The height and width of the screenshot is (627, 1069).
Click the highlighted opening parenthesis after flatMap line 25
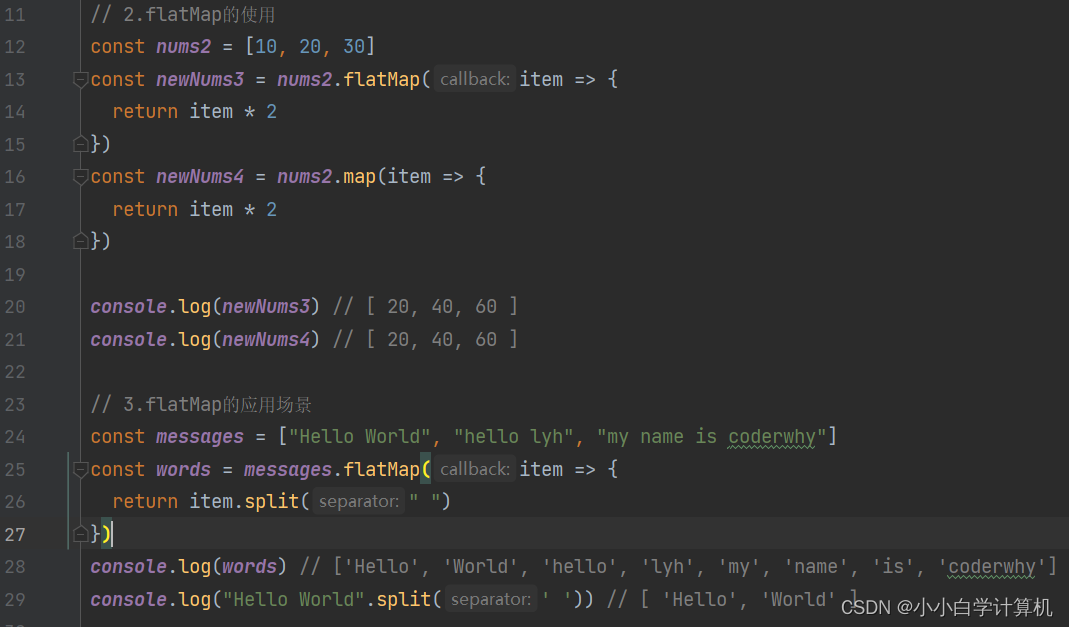pyautogui.click(x=425, y=469)
